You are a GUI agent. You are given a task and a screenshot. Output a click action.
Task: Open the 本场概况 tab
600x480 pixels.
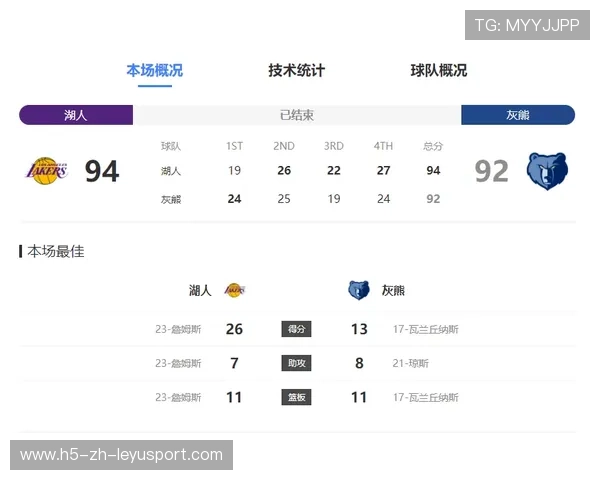coord(155,70)
